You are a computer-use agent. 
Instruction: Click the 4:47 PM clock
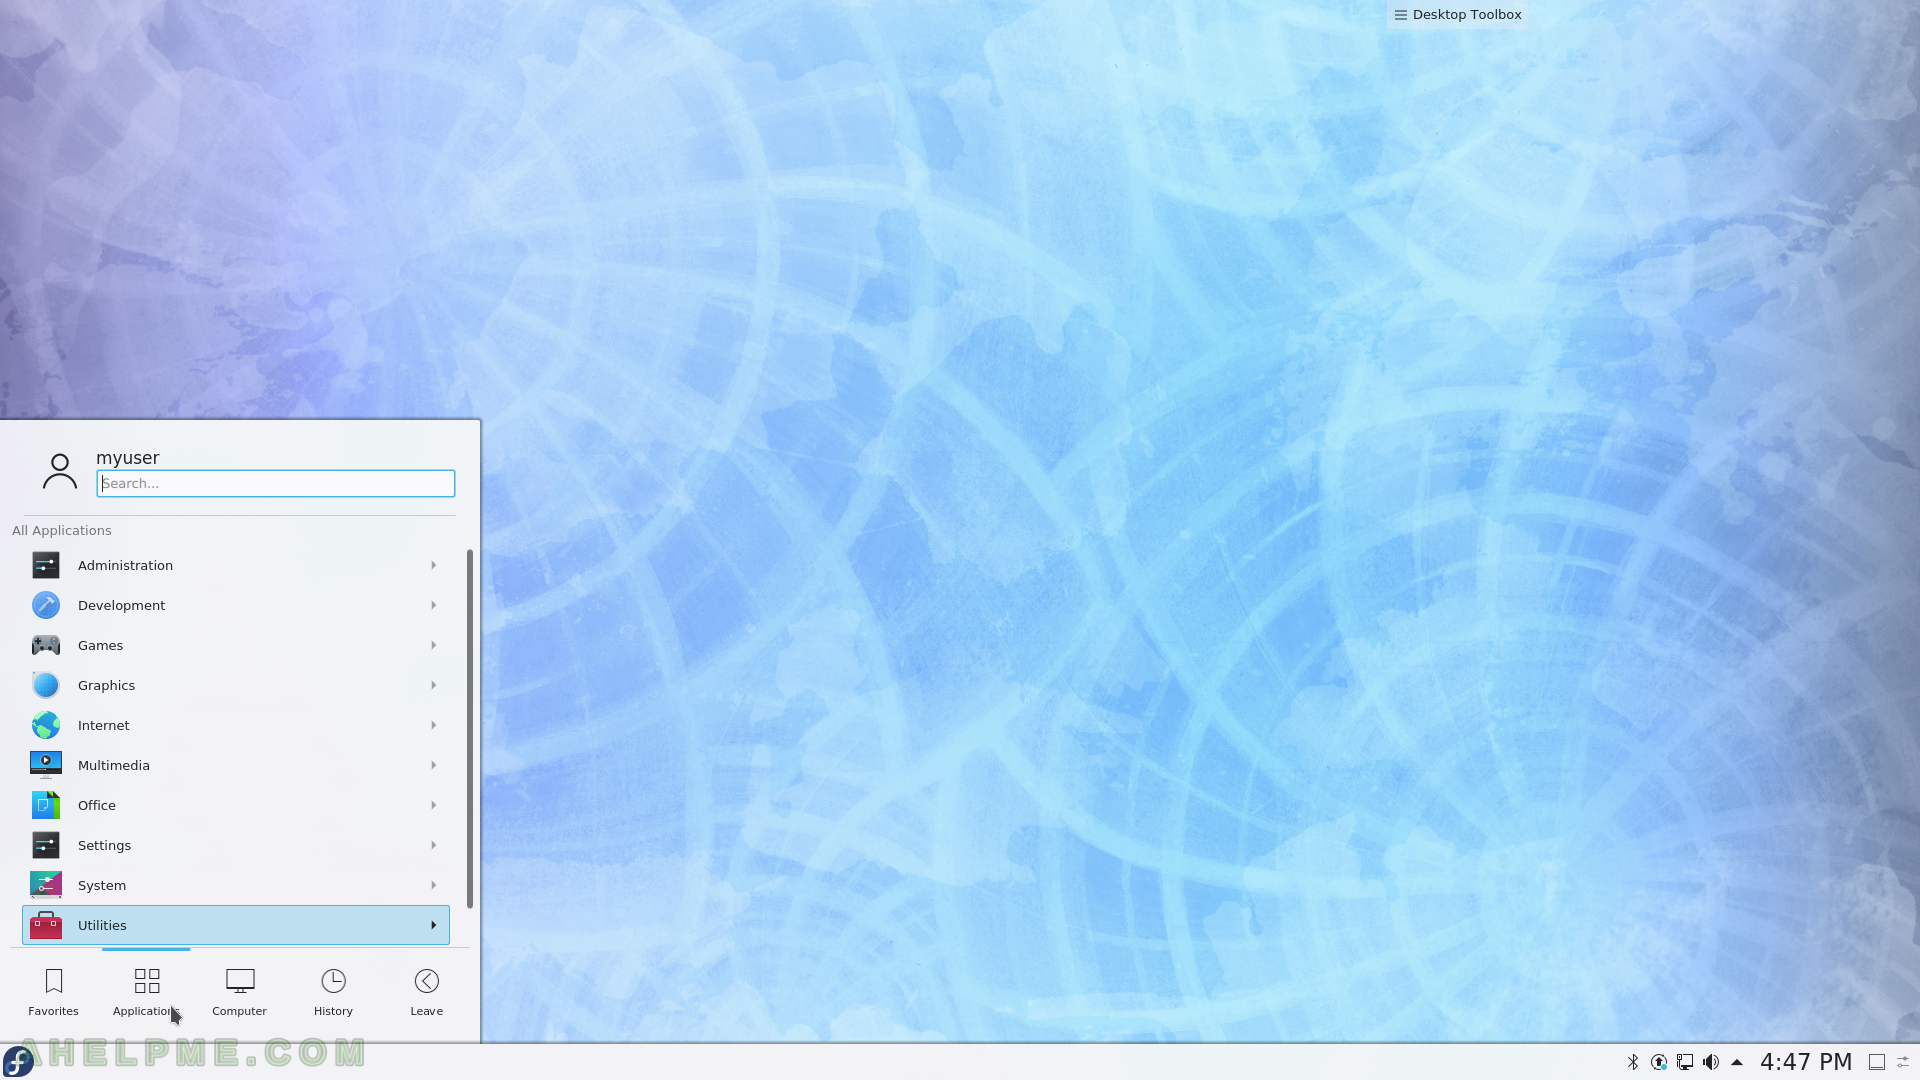(x=1806, y=1062)
